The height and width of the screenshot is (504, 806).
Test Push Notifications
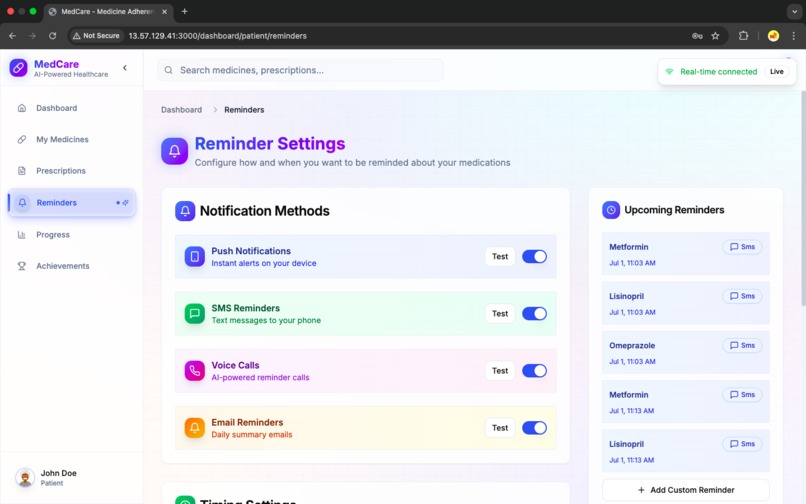coord(500,257)
